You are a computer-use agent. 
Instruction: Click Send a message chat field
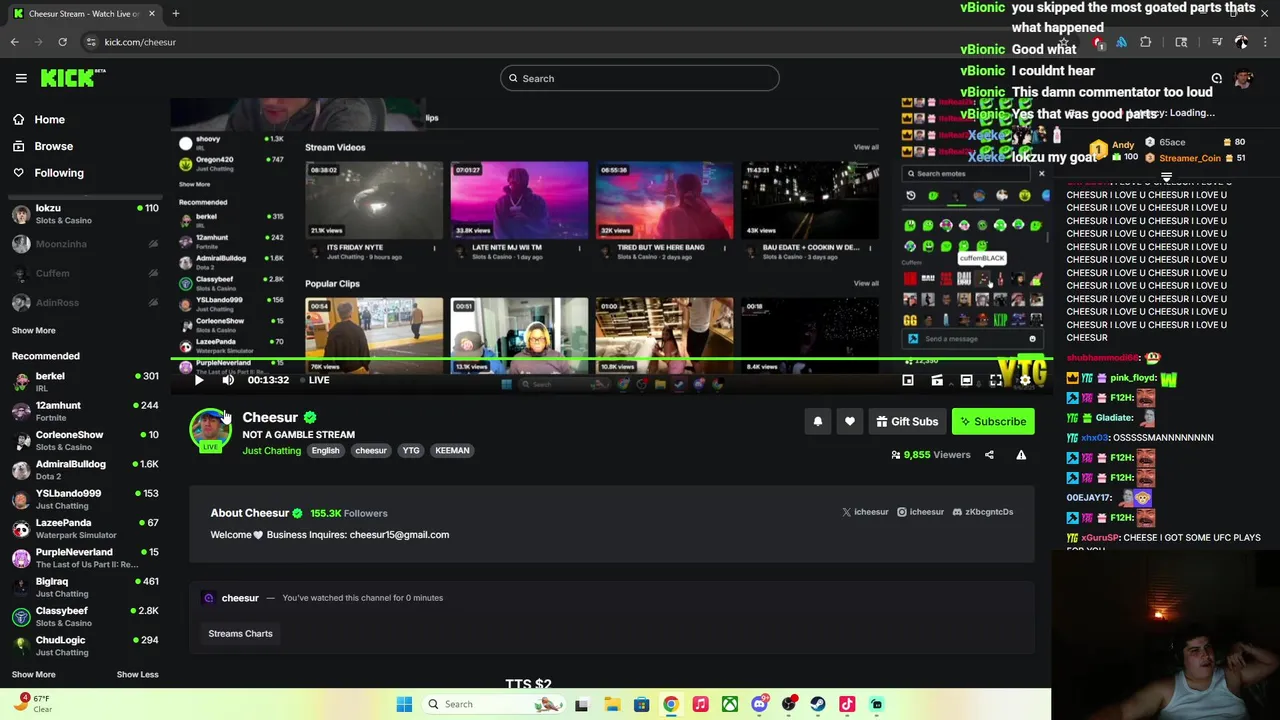tap(970, 339)
